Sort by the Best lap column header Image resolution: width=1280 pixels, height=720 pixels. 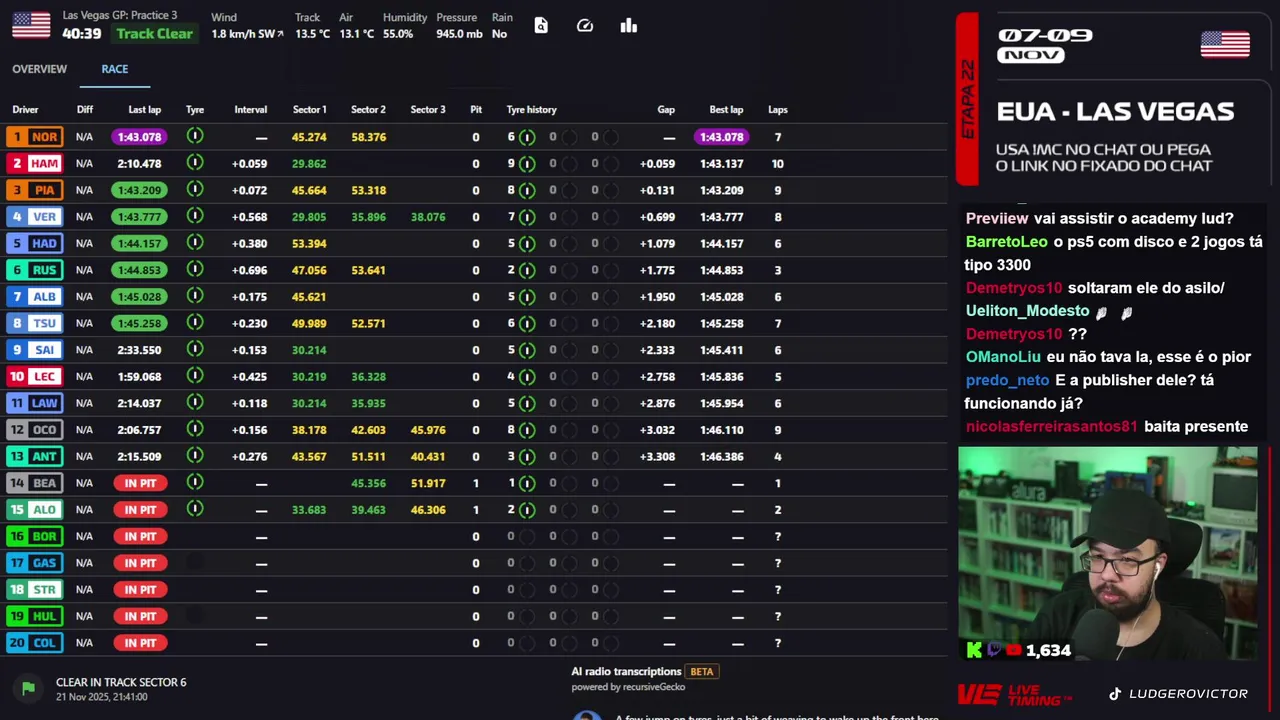coord(726,110)
